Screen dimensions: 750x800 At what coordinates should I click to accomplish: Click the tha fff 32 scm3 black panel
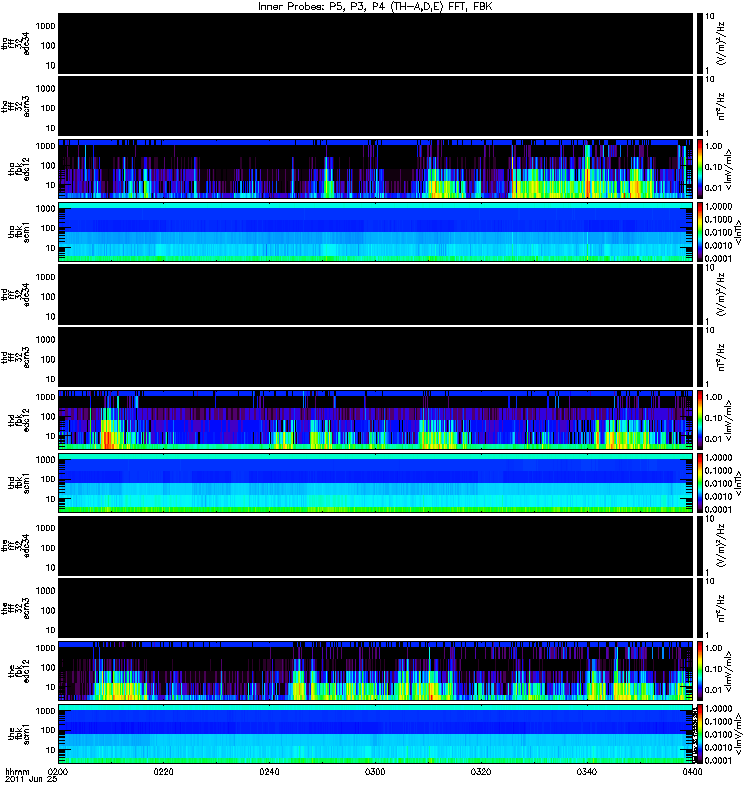point(376,106)
